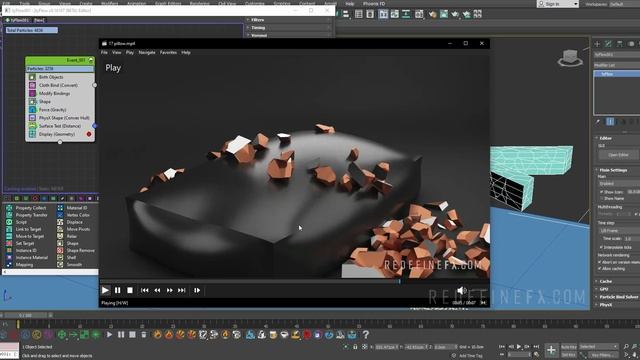Click the Sign In button
This screenshot has width=640, height=360.
558,4
